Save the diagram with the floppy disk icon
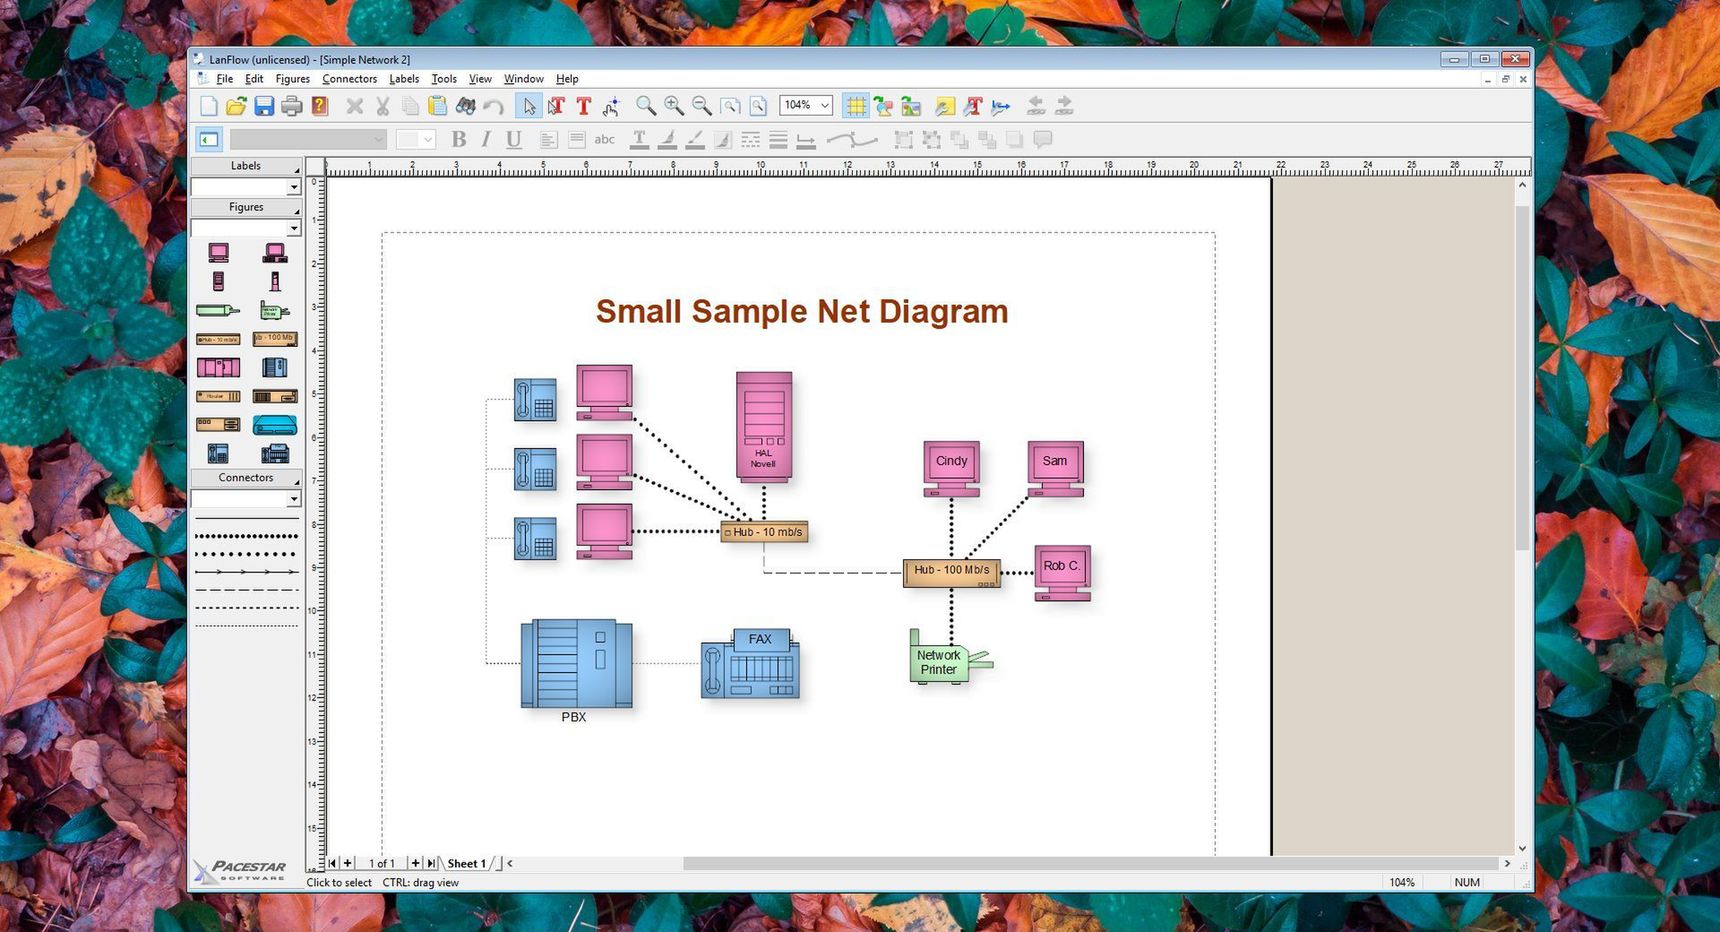This screenshot has height=932, width=1720. pyautogui.click(x=264, y=106)
